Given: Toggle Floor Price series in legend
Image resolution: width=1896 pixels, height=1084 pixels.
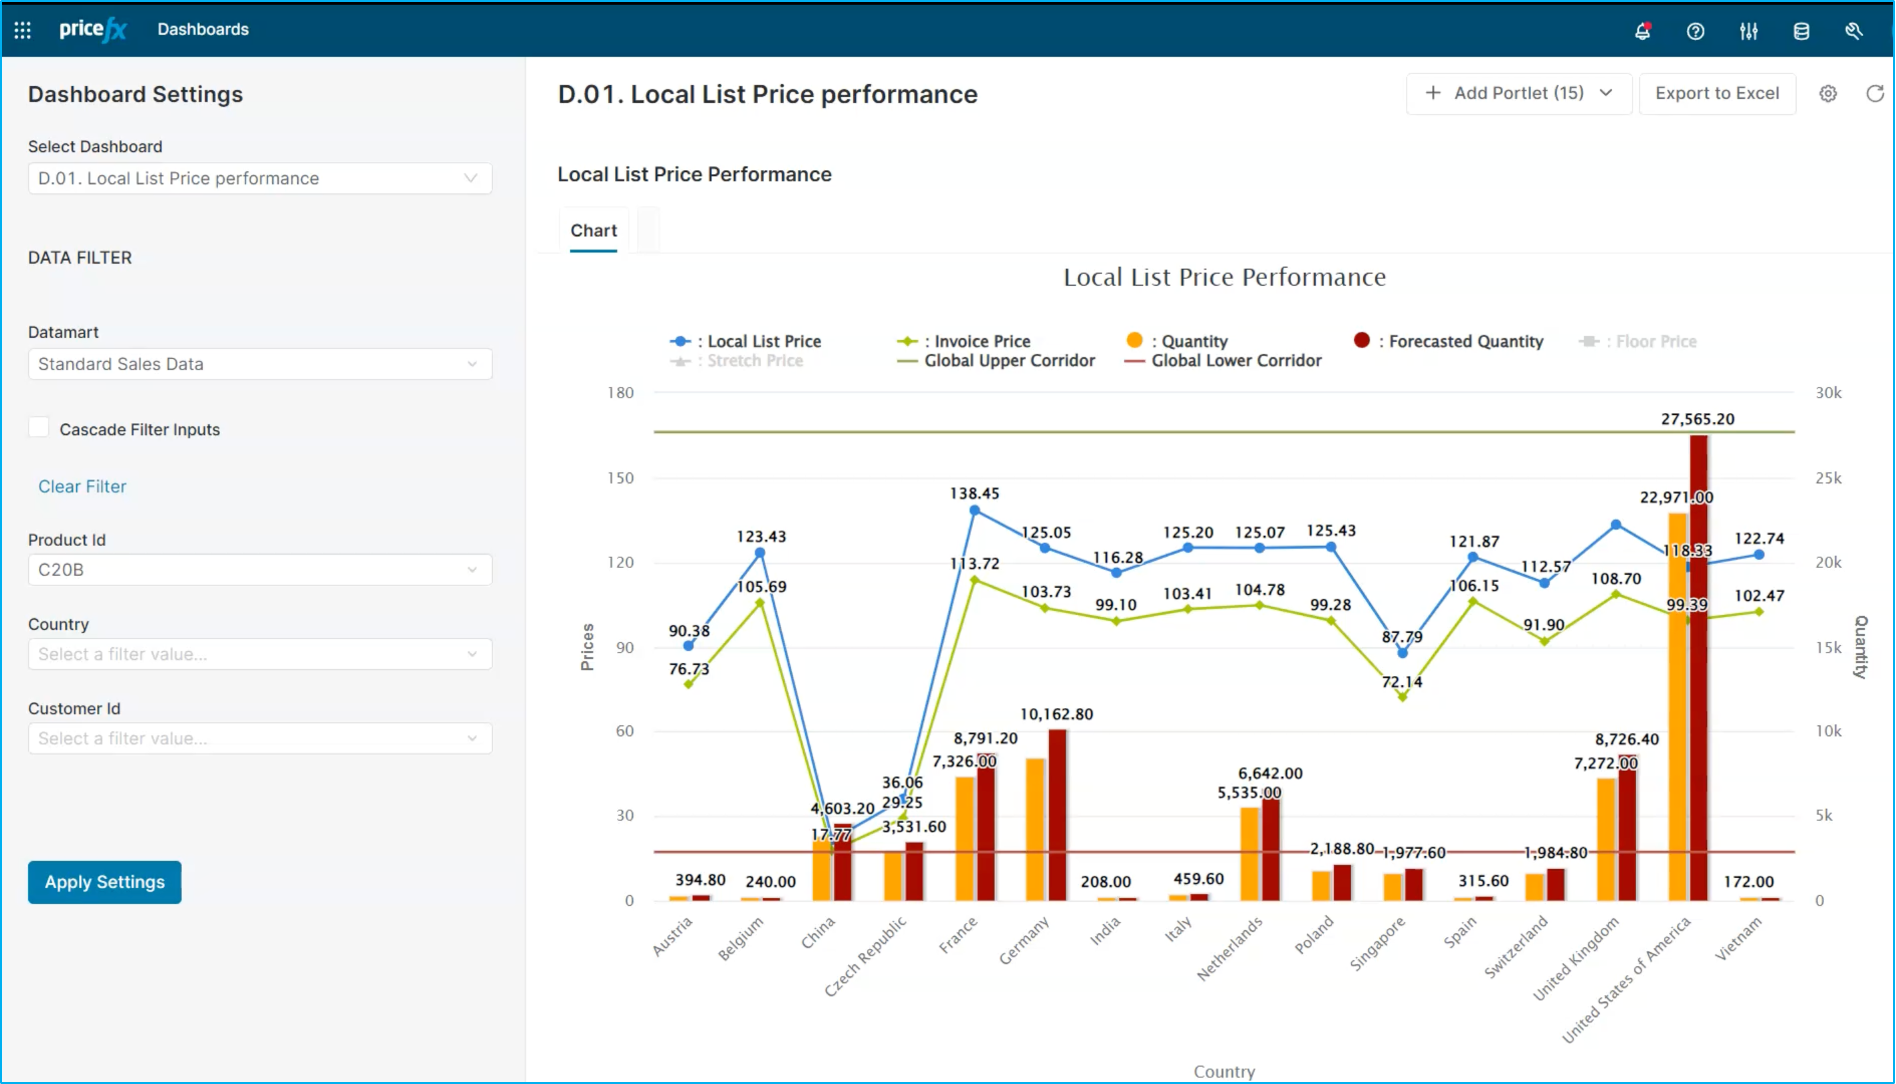Looking at the screenshot, I should tap(1638, 342).
